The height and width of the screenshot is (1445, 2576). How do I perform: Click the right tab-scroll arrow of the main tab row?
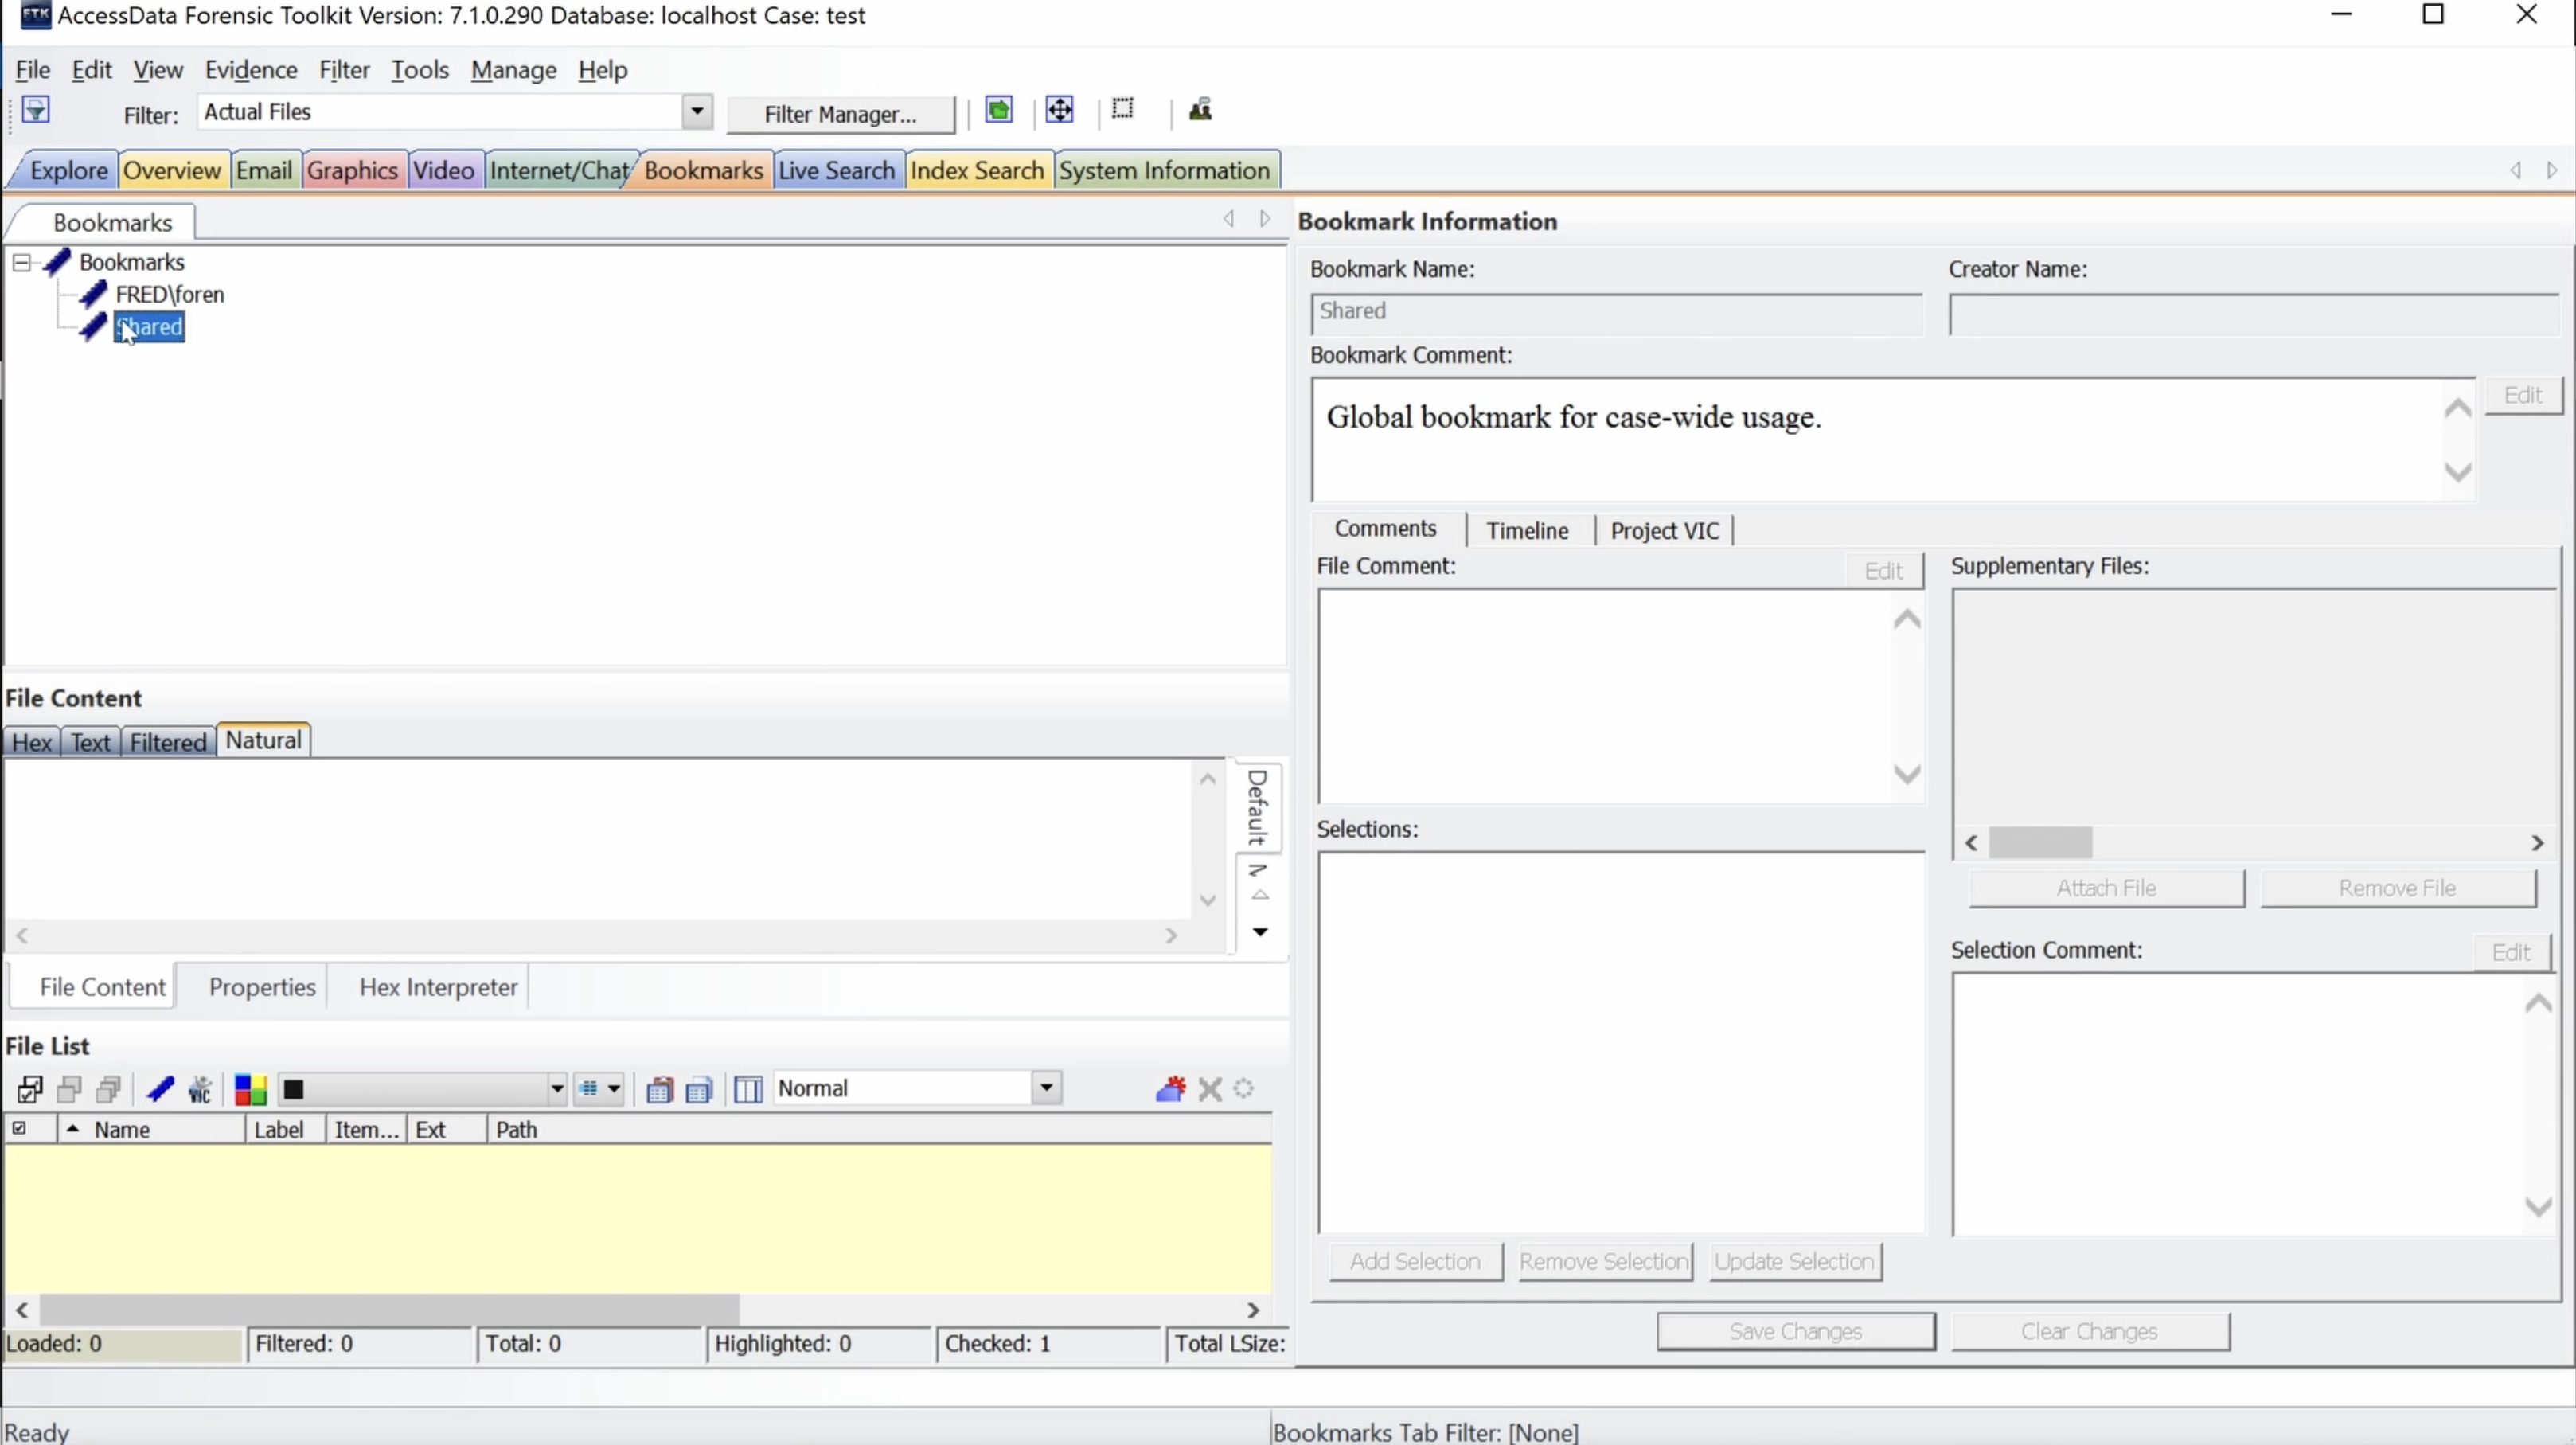[2552, 170]
